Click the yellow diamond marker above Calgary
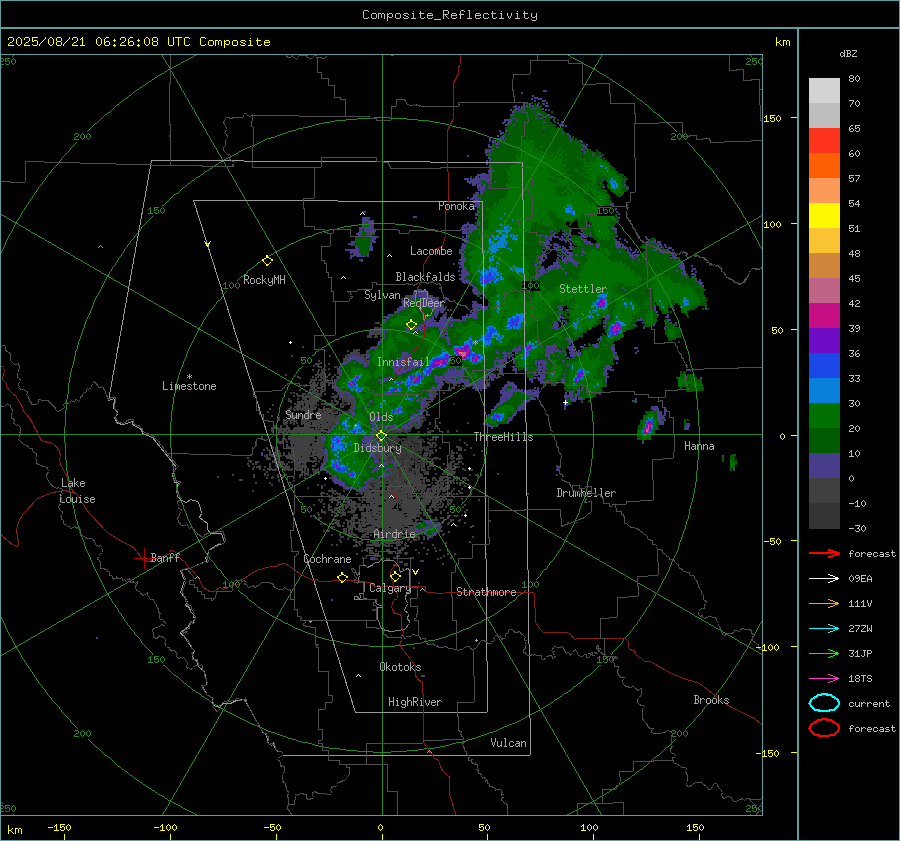 tap(395, 576)
